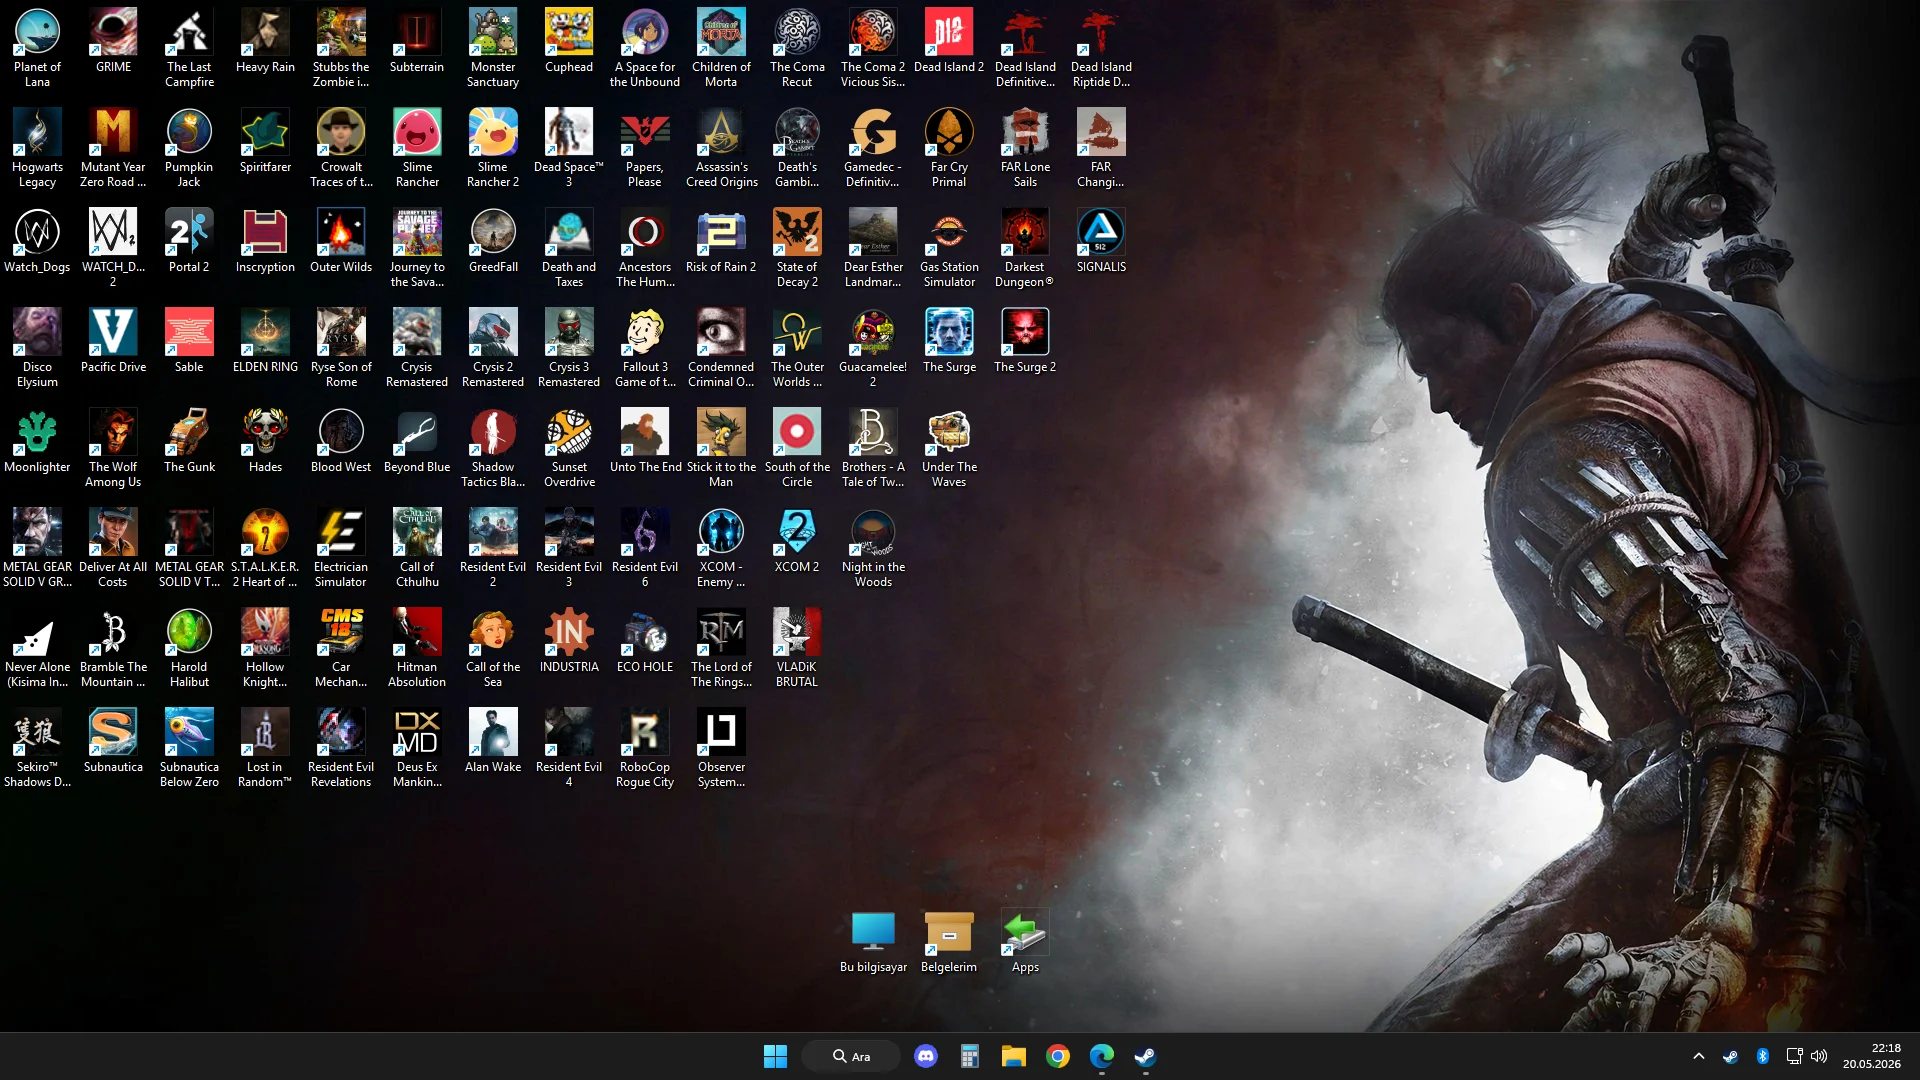Viewport: 1920px width, 1080px height.
Task: Select the RoboCop Rogue City icon
Action: [645, 748]
